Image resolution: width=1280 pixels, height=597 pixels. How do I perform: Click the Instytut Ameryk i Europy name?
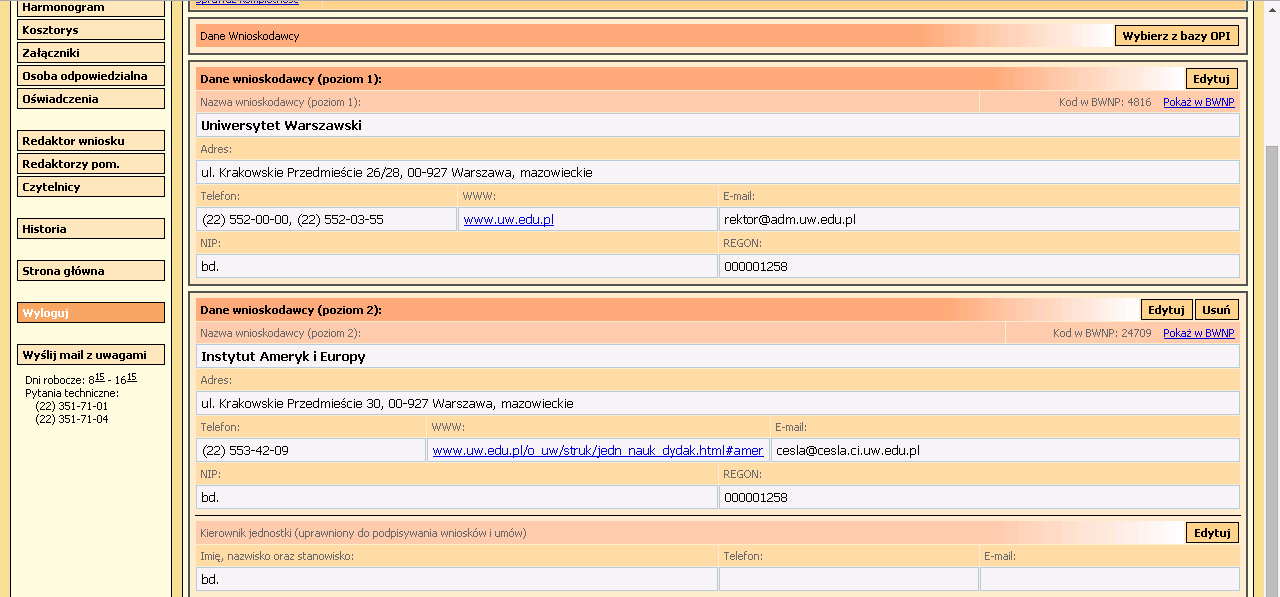tap(283, 356)
